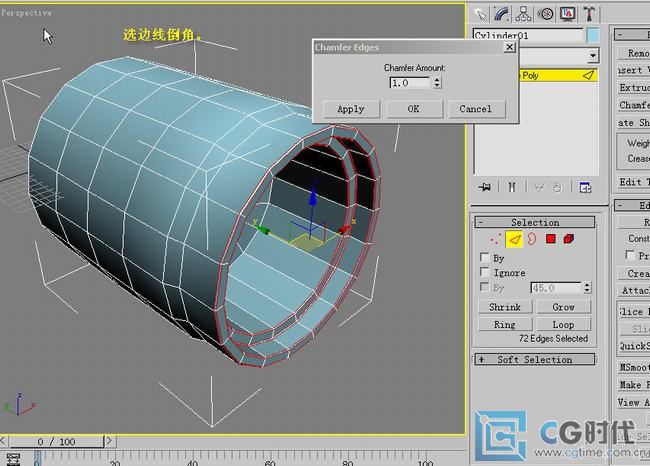Click the Perspective viewport label

point(27,13)
